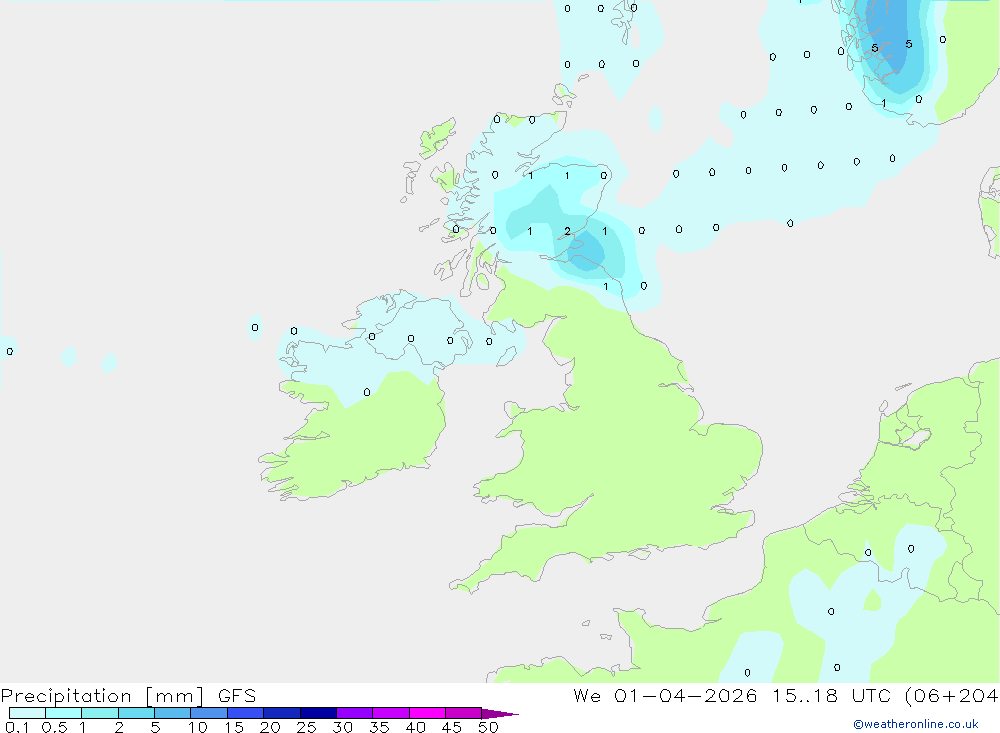Image resolution: width=1000 pixels, height=733 pixels.
Task: Click the '10' legend scale label
Action: pyautogui.click(x=197, y=727)
